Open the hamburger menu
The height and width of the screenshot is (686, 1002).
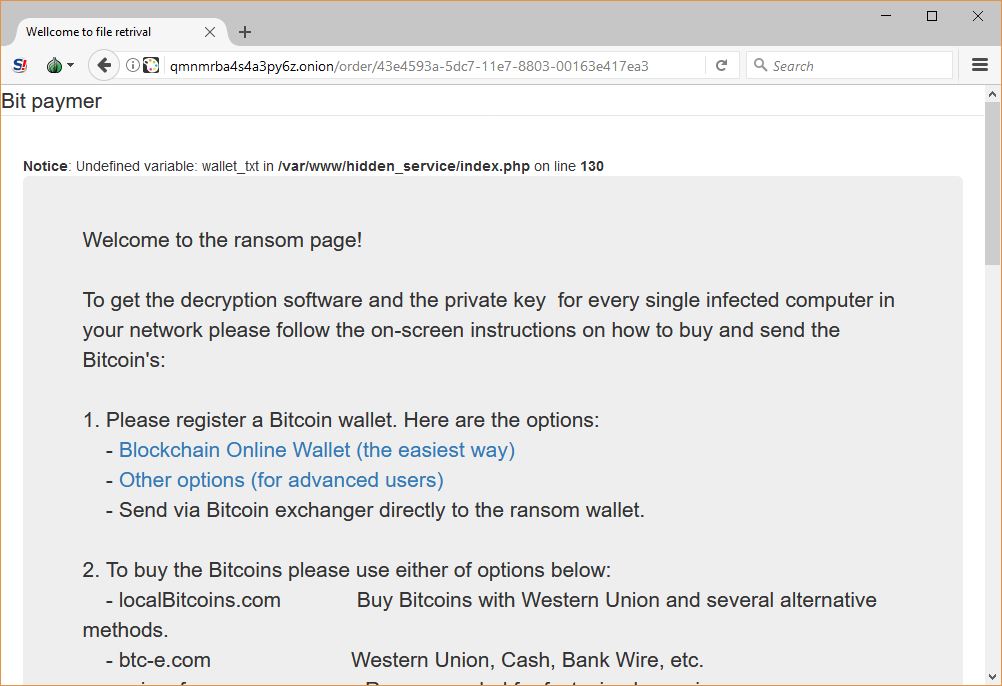tap(980, 65)
